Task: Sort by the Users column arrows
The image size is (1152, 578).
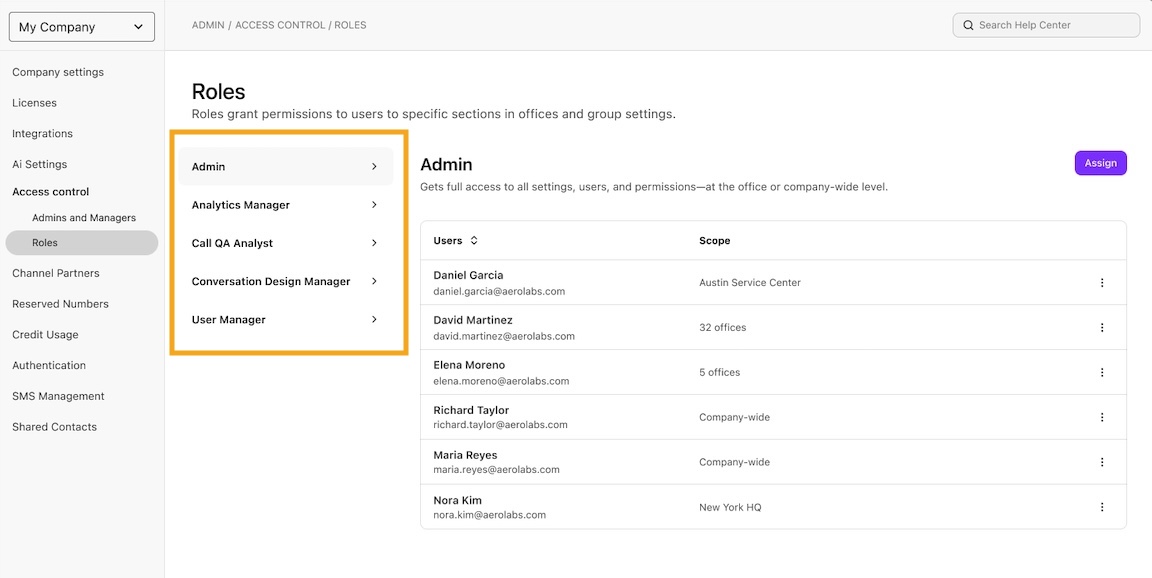Action: (x=474, y=240)
